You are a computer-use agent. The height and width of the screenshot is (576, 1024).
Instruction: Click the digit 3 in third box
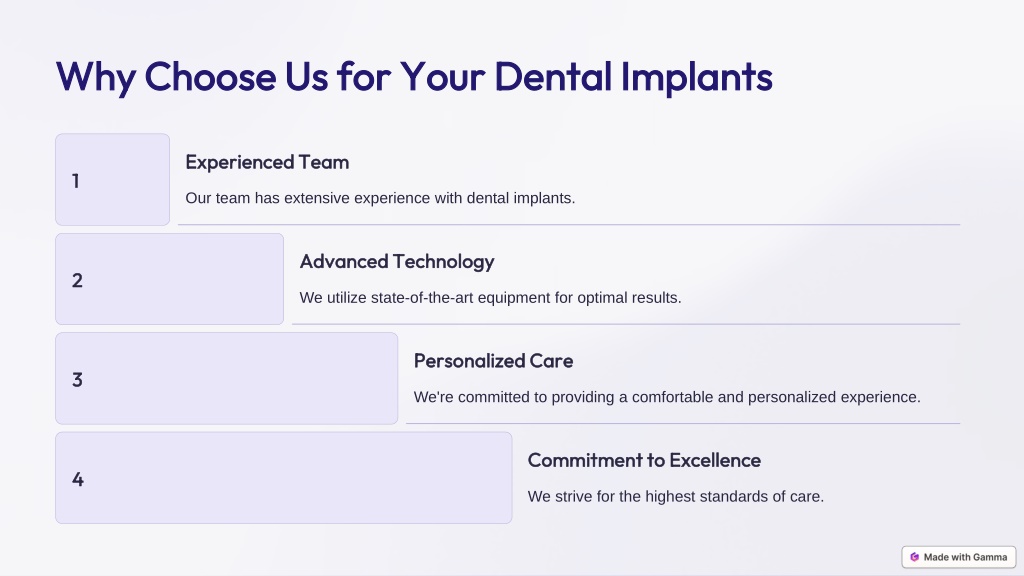tap(77, 379)
